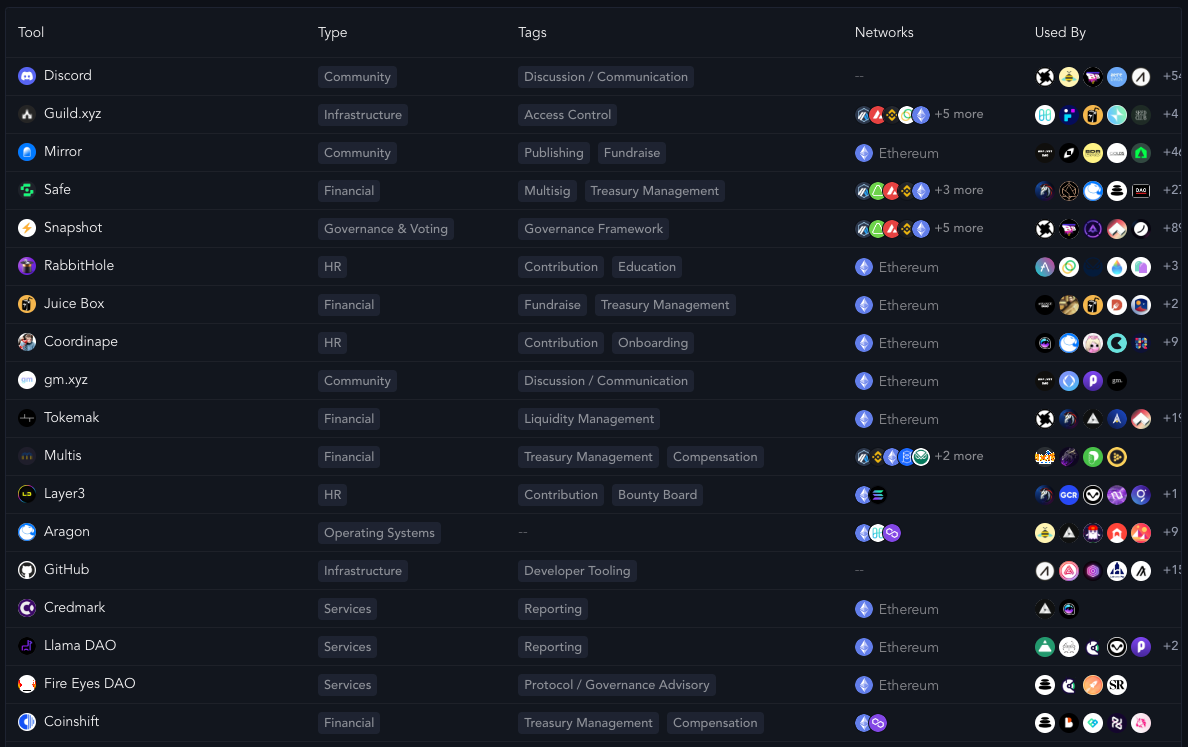This screenshot has width=1188, height=747.
Task: Show the +3 more users for RabbitHole
Action: [x=1171, y=266]
